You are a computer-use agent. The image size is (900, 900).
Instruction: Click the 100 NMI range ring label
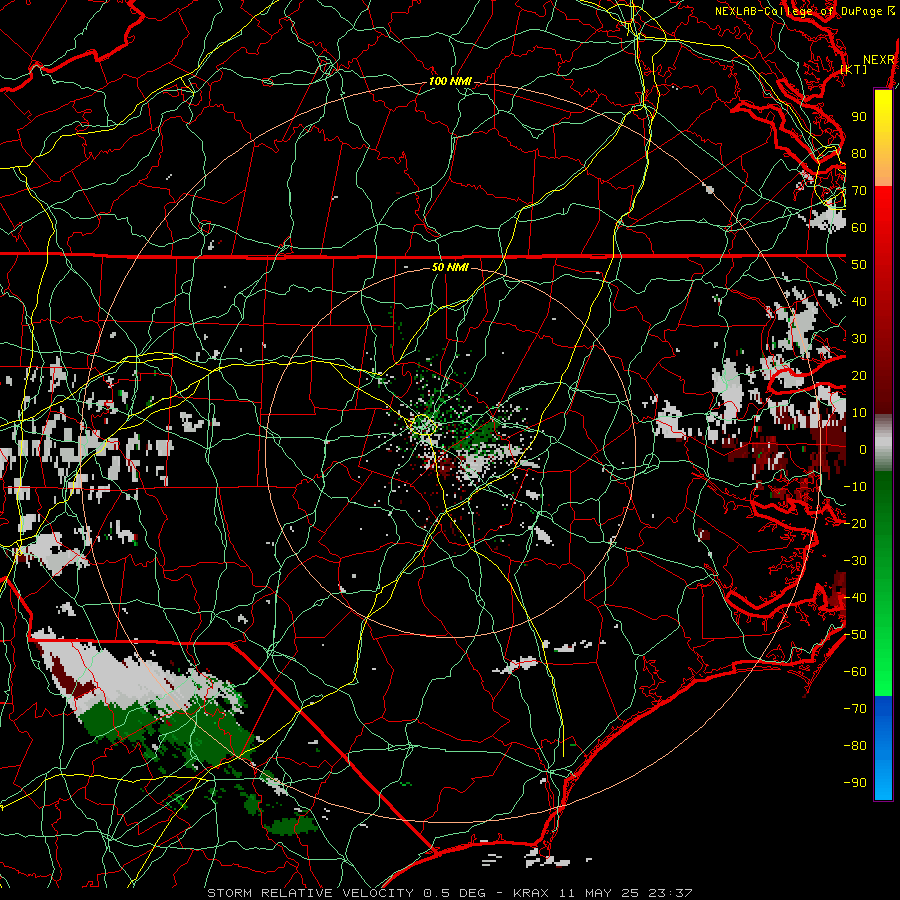click(x=451, y=82)
